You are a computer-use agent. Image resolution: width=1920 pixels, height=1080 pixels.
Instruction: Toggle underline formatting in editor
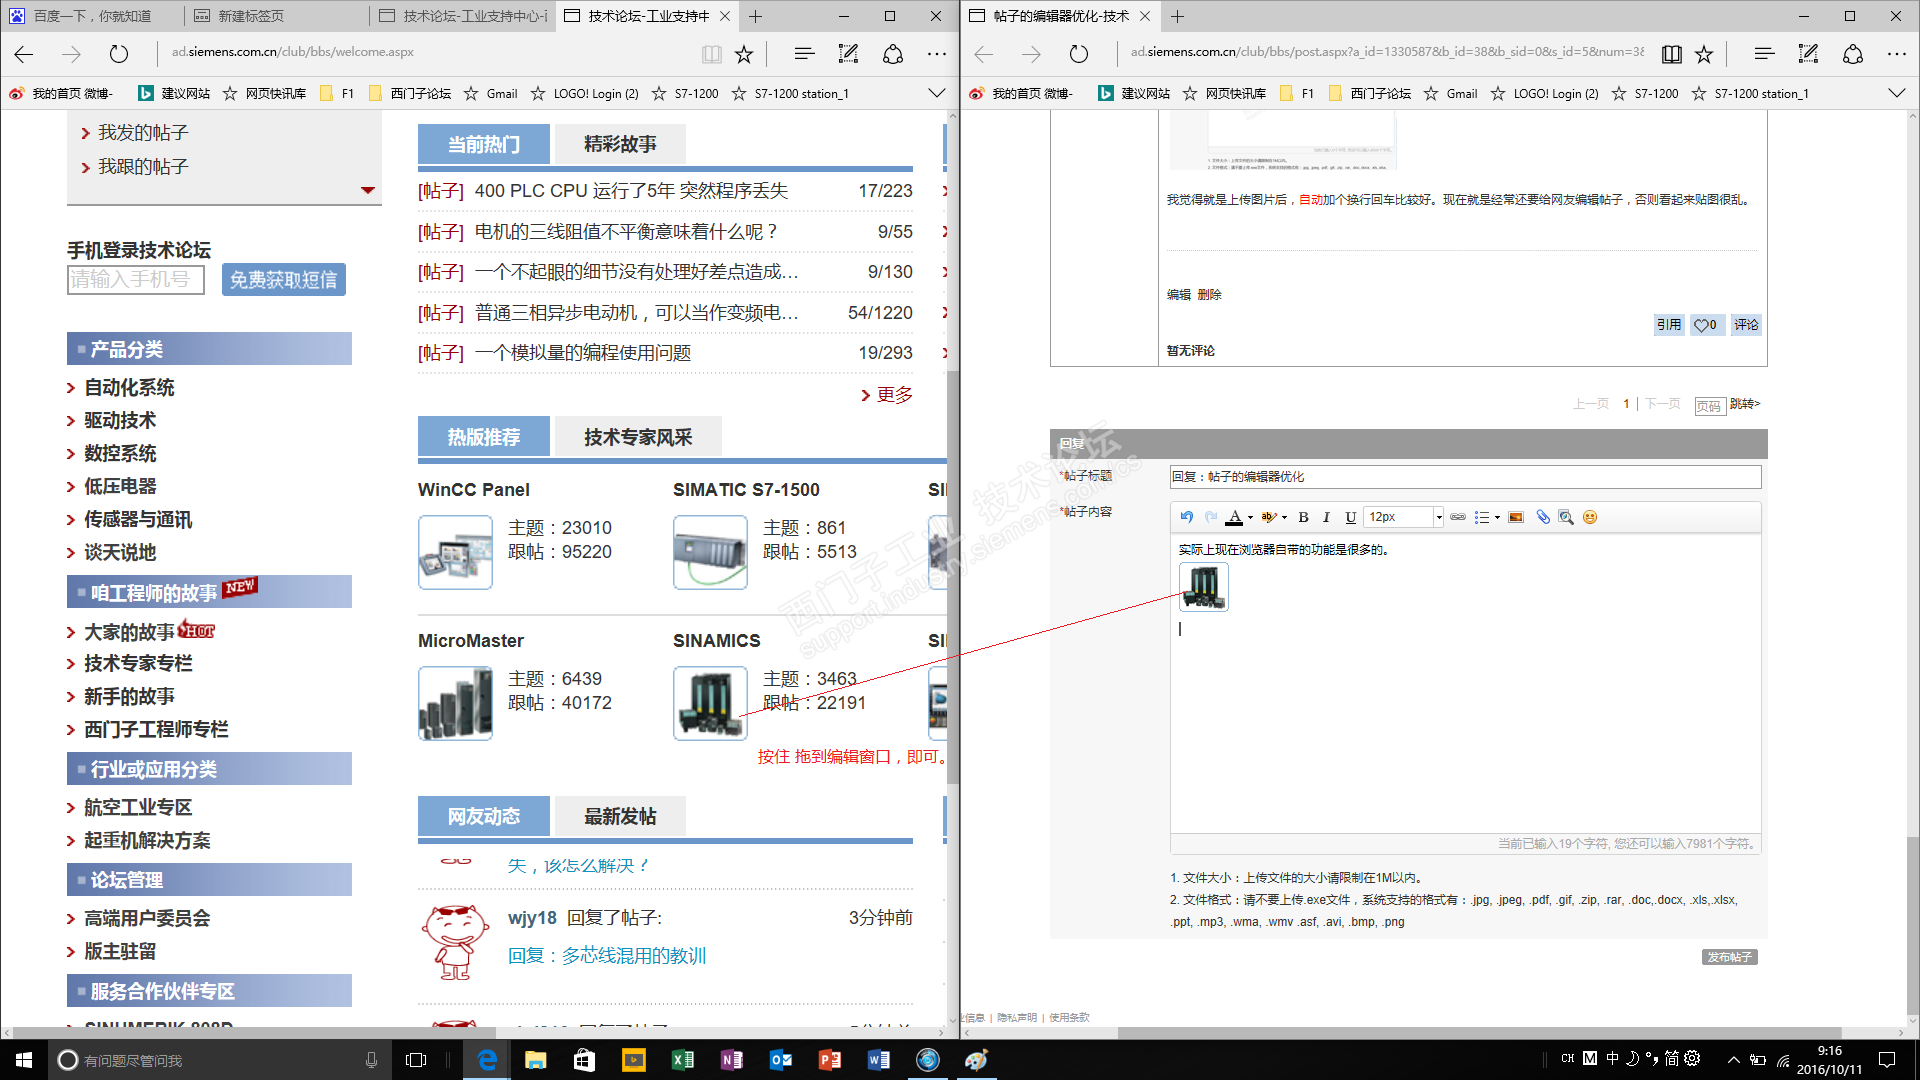1350,517
